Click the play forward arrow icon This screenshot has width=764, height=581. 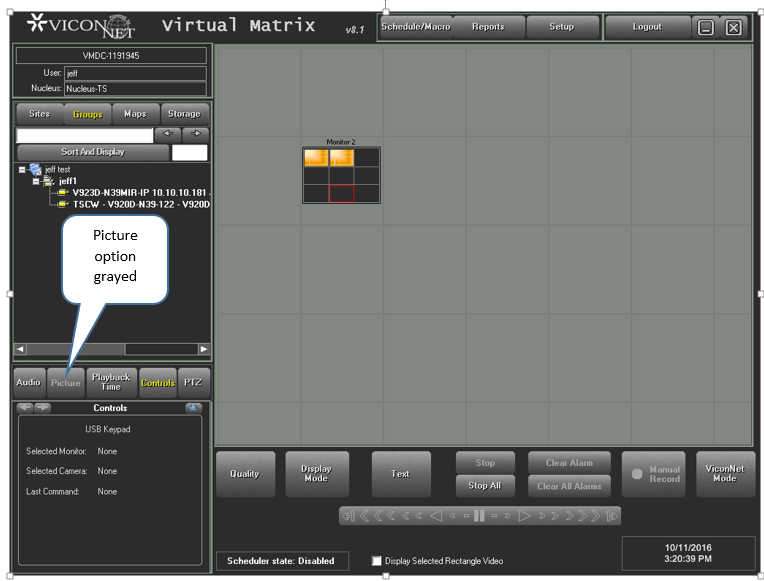pyautogui.click(x=524, y=516)
